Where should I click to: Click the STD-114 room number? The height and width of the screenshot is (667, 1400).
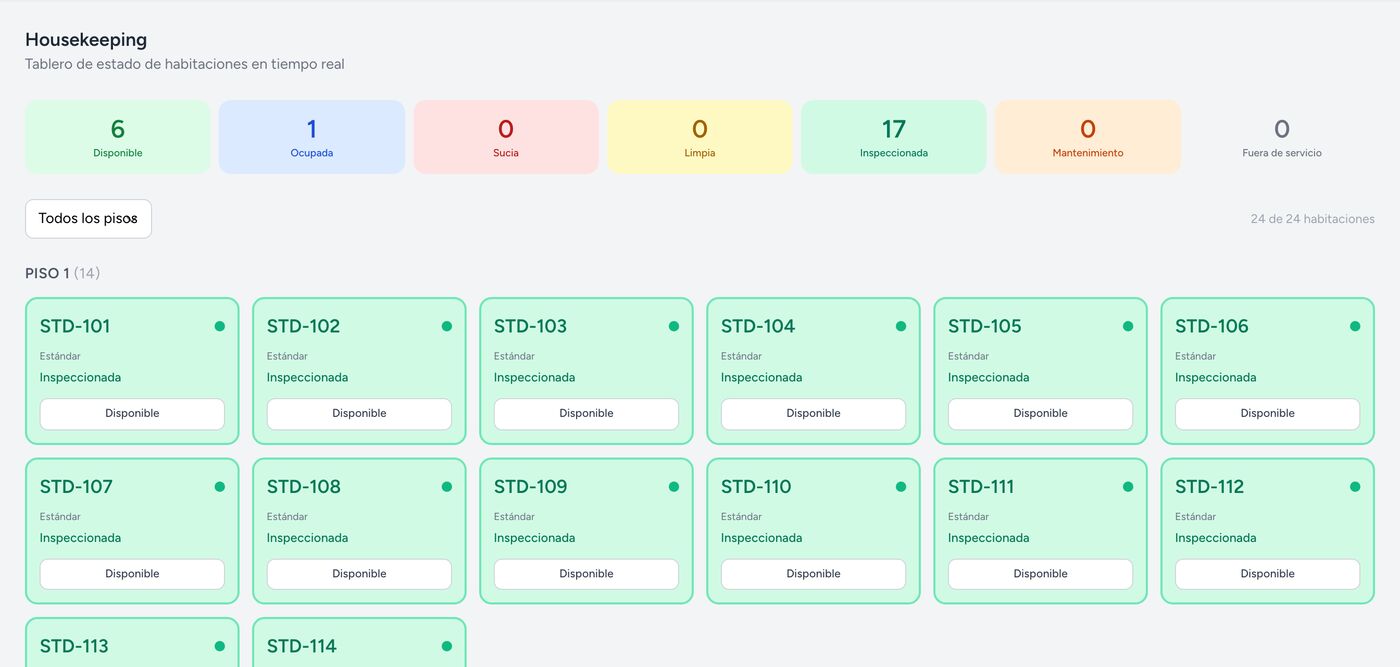302,646
